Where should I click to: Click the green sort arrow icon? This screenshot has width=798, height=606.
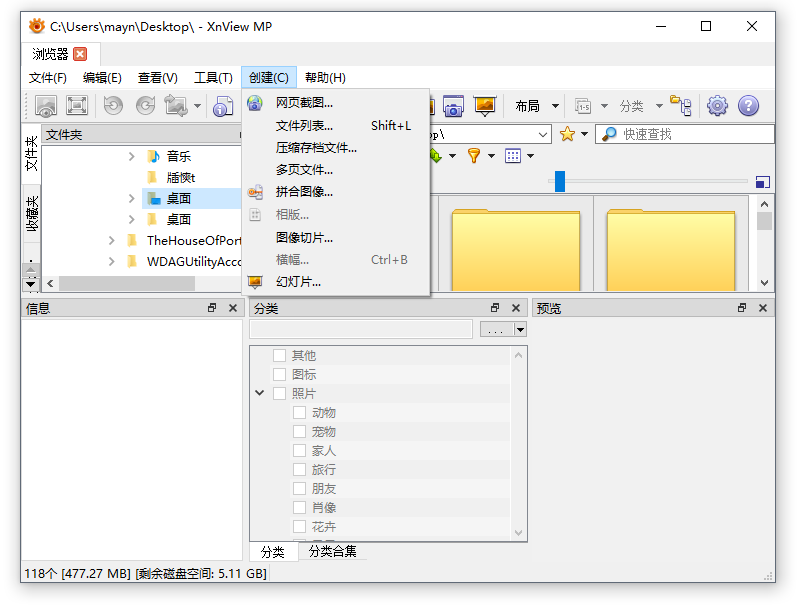click(435, 156)
